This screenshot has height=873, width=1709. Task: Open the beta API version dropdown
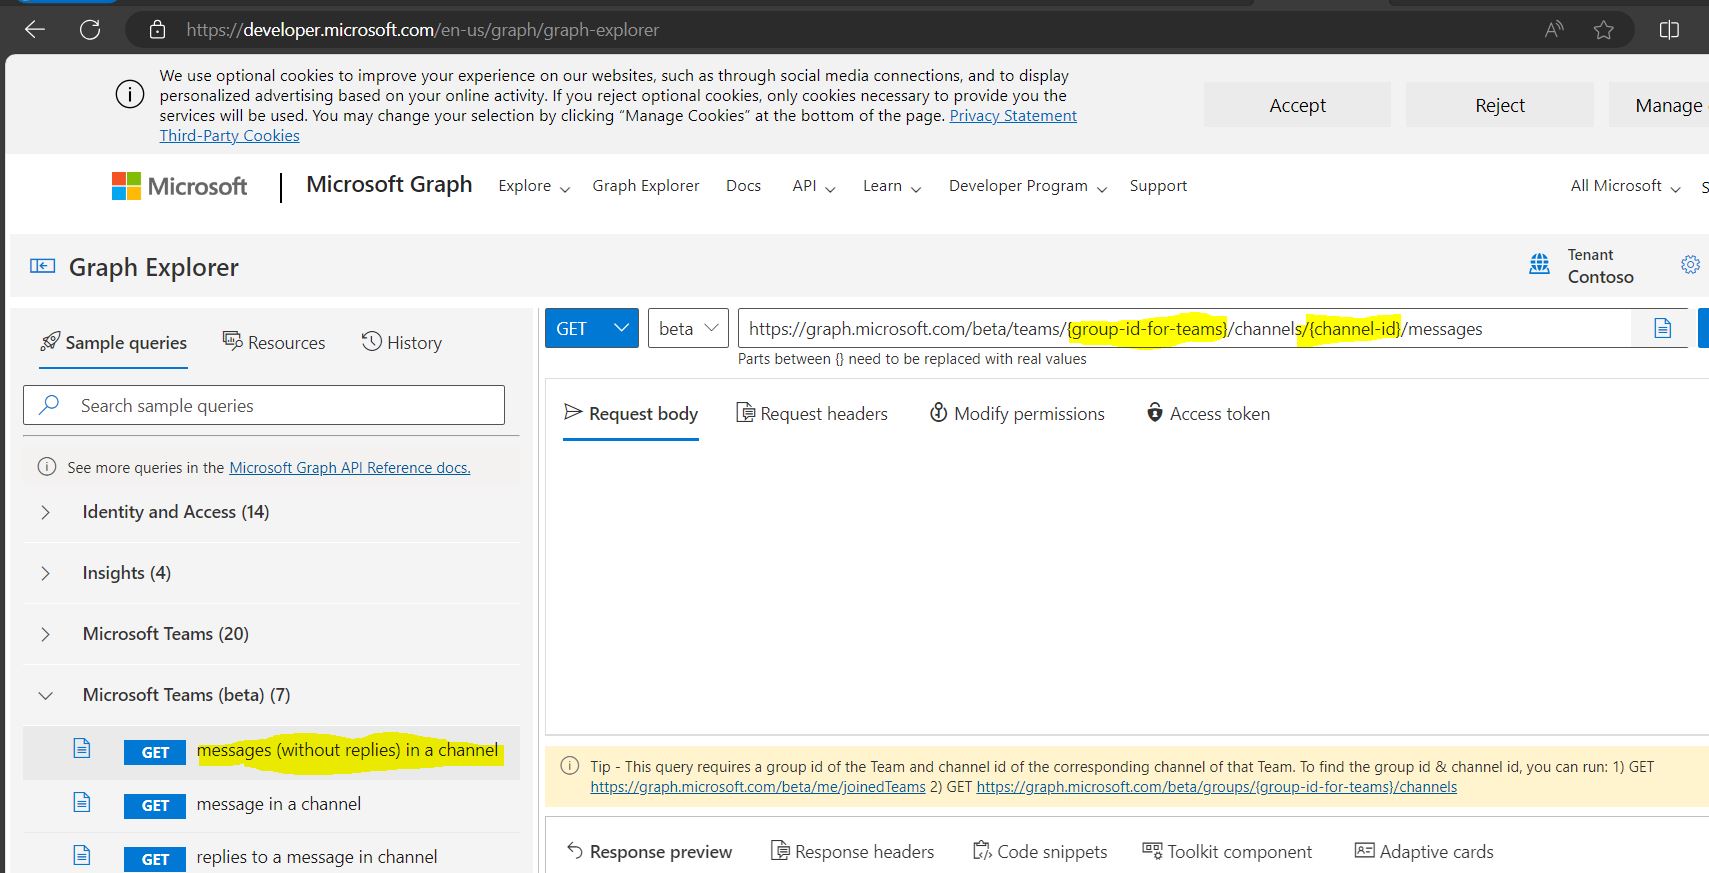tap(688, 328)
